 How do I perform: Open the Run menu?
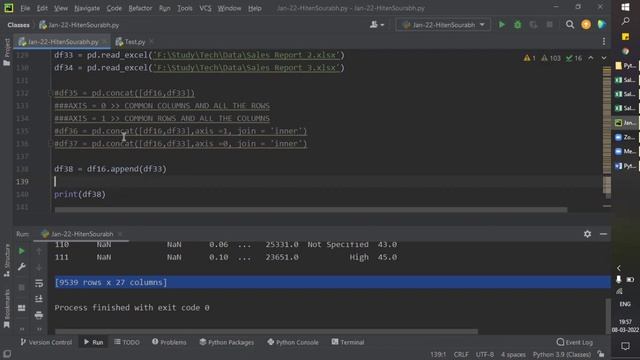164,8
